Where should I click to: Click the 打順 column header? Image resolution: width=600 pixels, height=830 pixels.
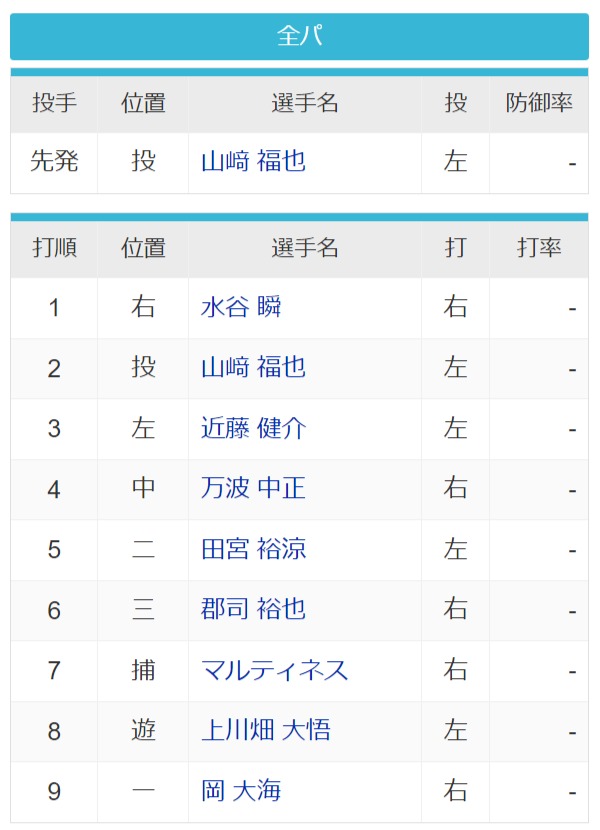(x=54, y=249)
